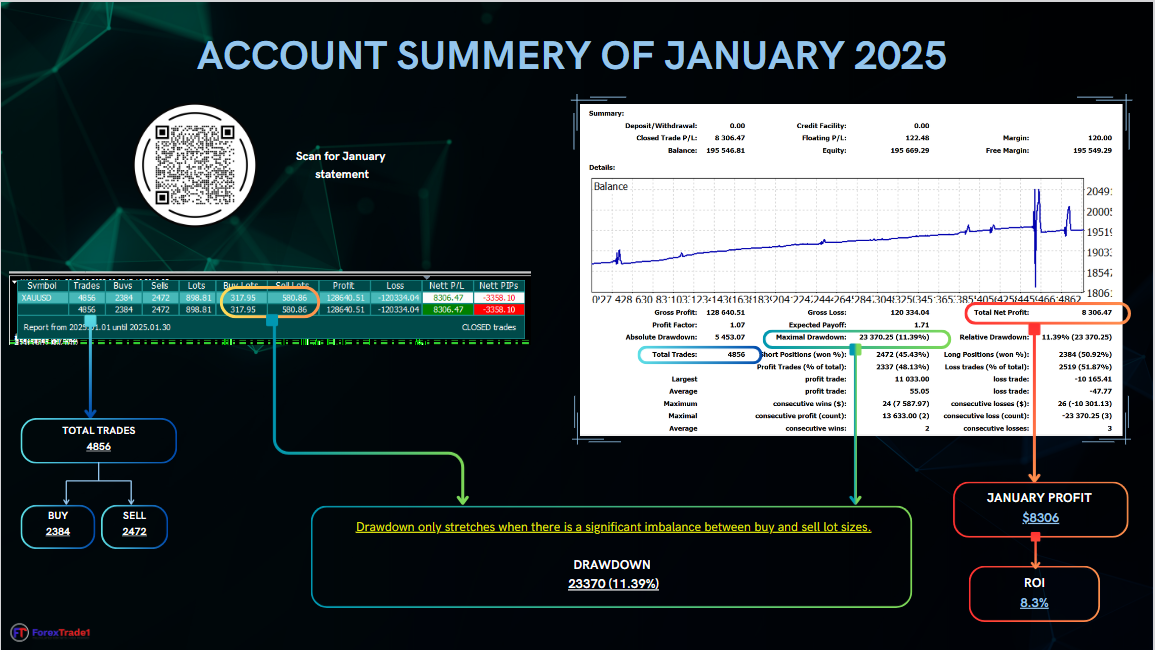Click the Total Net Profit label

click(x=1001, y=312)
